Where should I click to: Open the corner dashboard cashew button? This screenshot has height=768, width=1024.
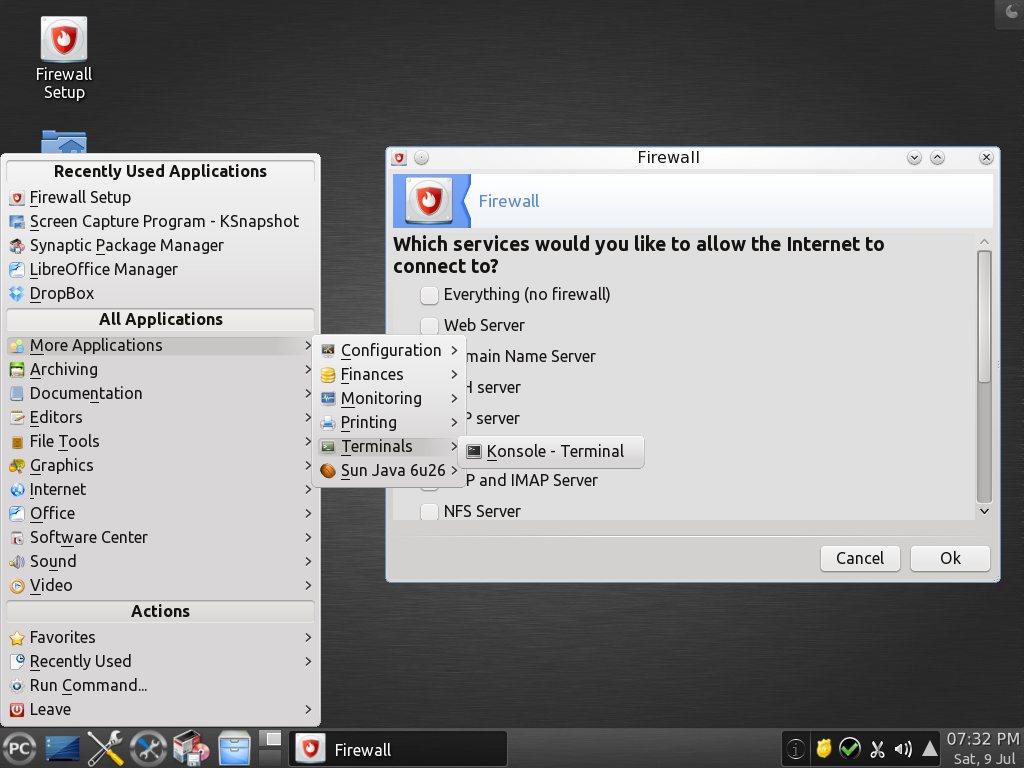pyautogui.click(x=1010, y=13)
